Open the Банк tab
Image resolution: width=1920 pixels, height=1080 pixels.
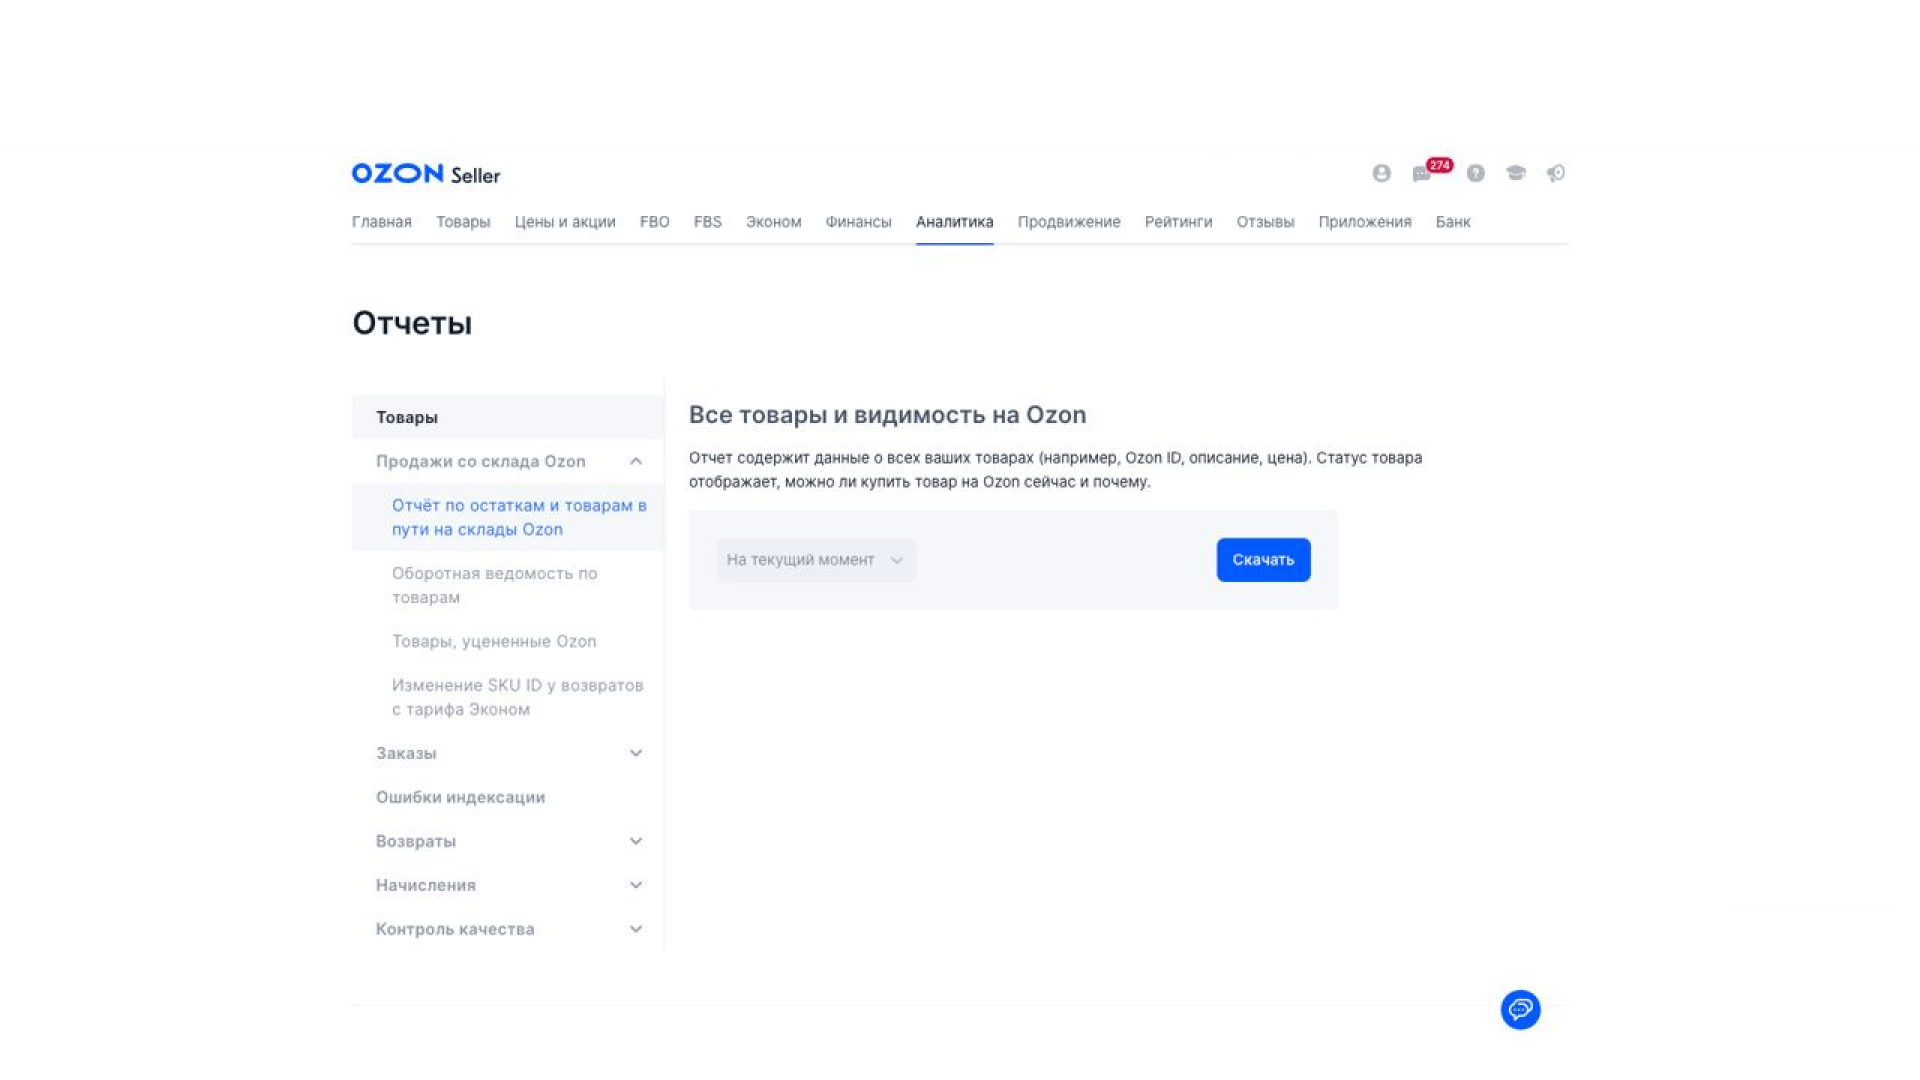1453,222
